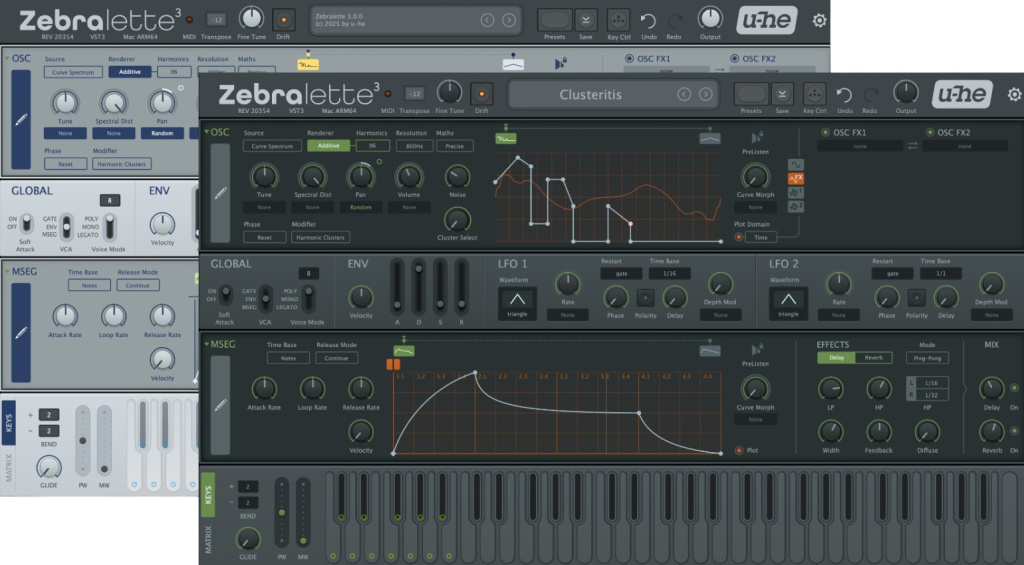Open the LFO 1 Time Base 1/16 dropdown
The width and height of the screenshot is (1024, 565).
click(669, 274)
